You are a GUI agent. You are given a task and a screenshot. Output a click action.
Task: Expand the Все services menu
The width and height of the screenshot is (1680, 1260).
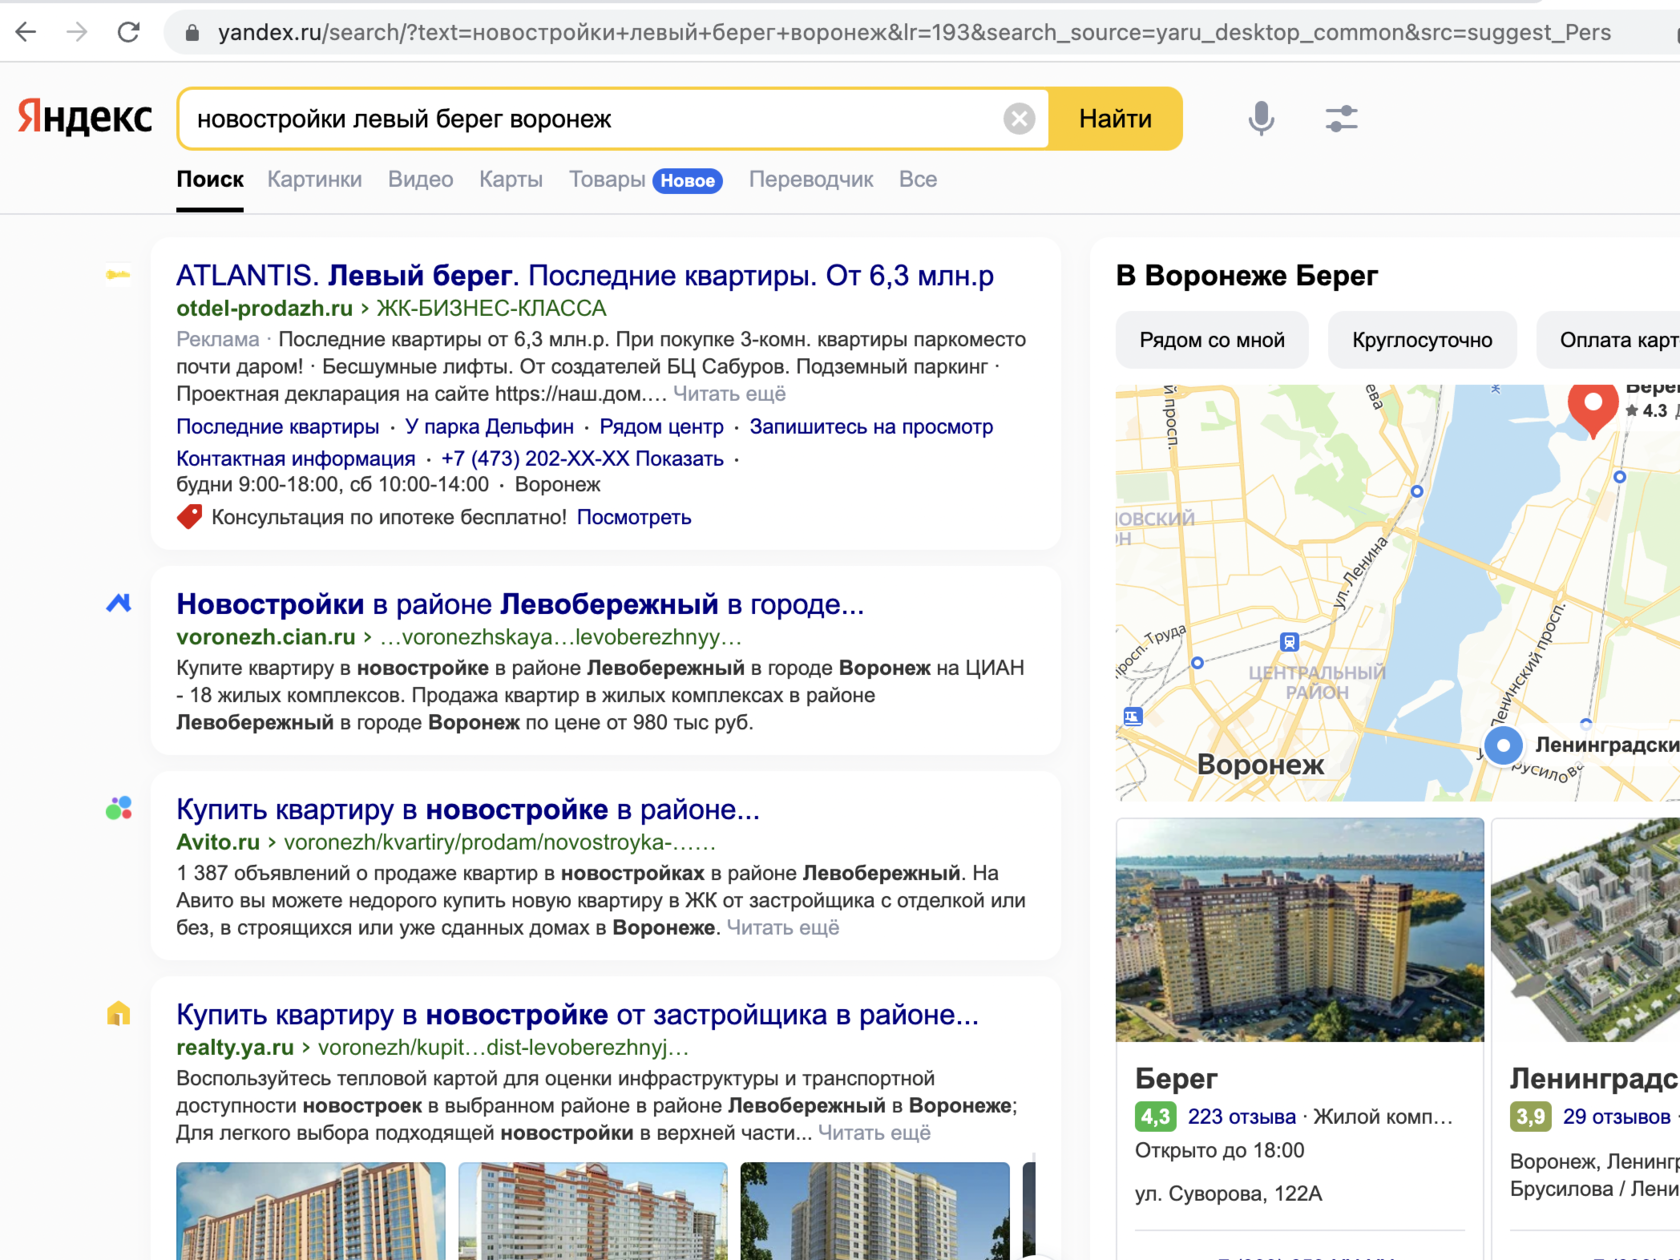pos(918,180)
